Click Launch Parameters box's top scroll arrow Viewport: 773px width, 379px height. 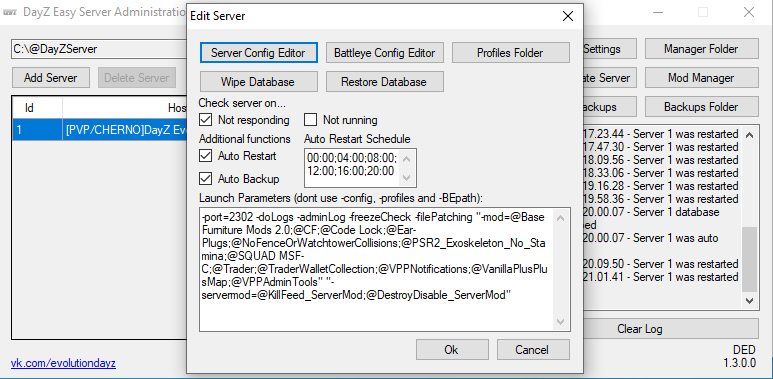coord(561,217)
